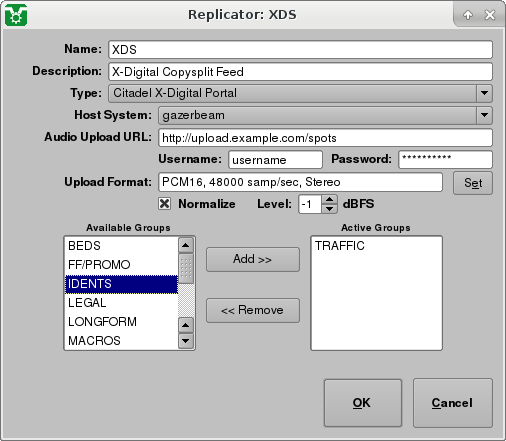This screenshot has height=441, width=506.
Task: Select LEGAL in Available Groups
Action: pyautogui.click(x=121, y=303)
